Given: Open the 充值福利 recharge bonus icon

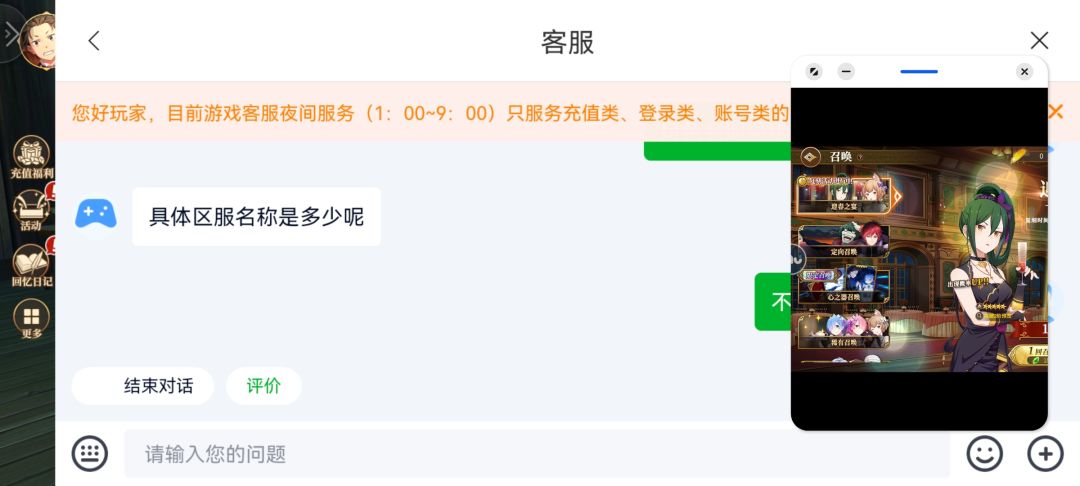Looking at the screenshot, I should tap(30, 157).
